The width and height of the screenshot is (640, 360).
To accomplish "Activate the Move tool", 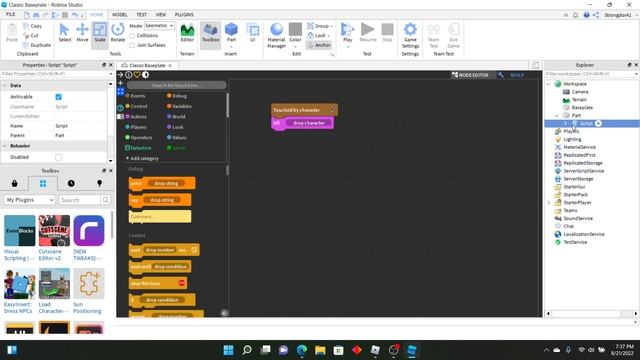I will 82,33.
